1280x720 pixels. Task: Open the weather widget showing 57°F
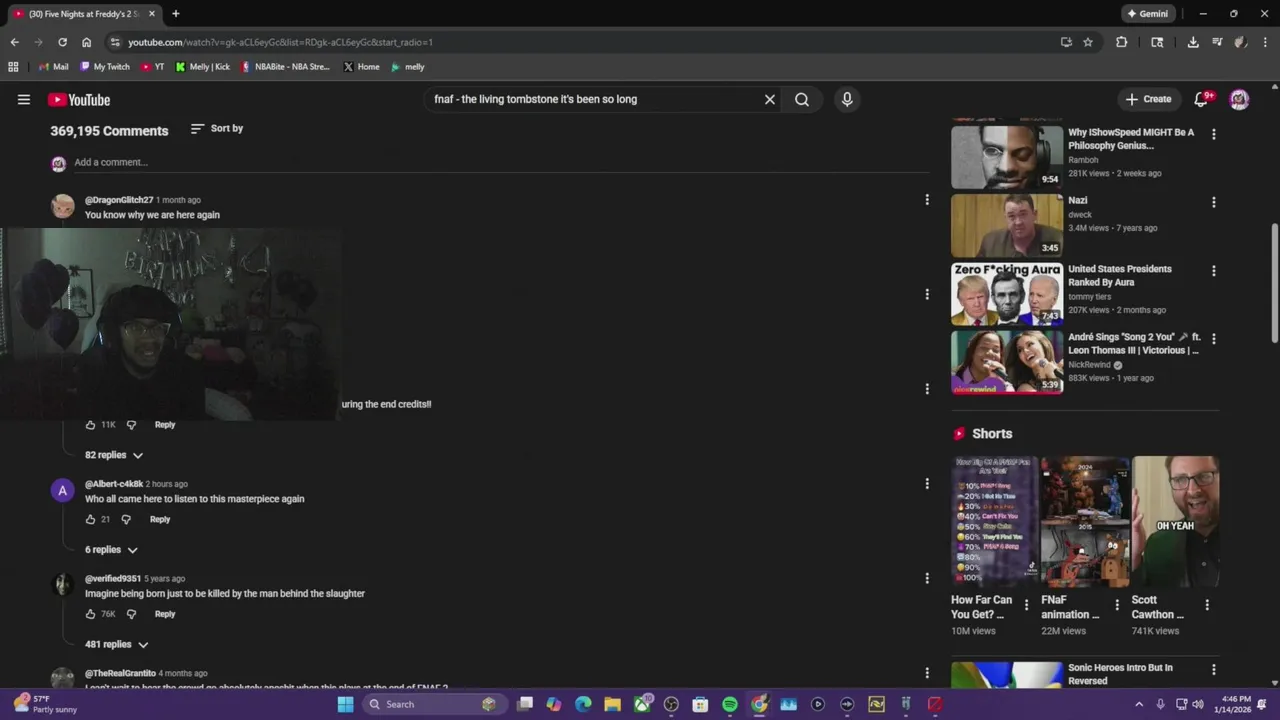tap(44, 704)
